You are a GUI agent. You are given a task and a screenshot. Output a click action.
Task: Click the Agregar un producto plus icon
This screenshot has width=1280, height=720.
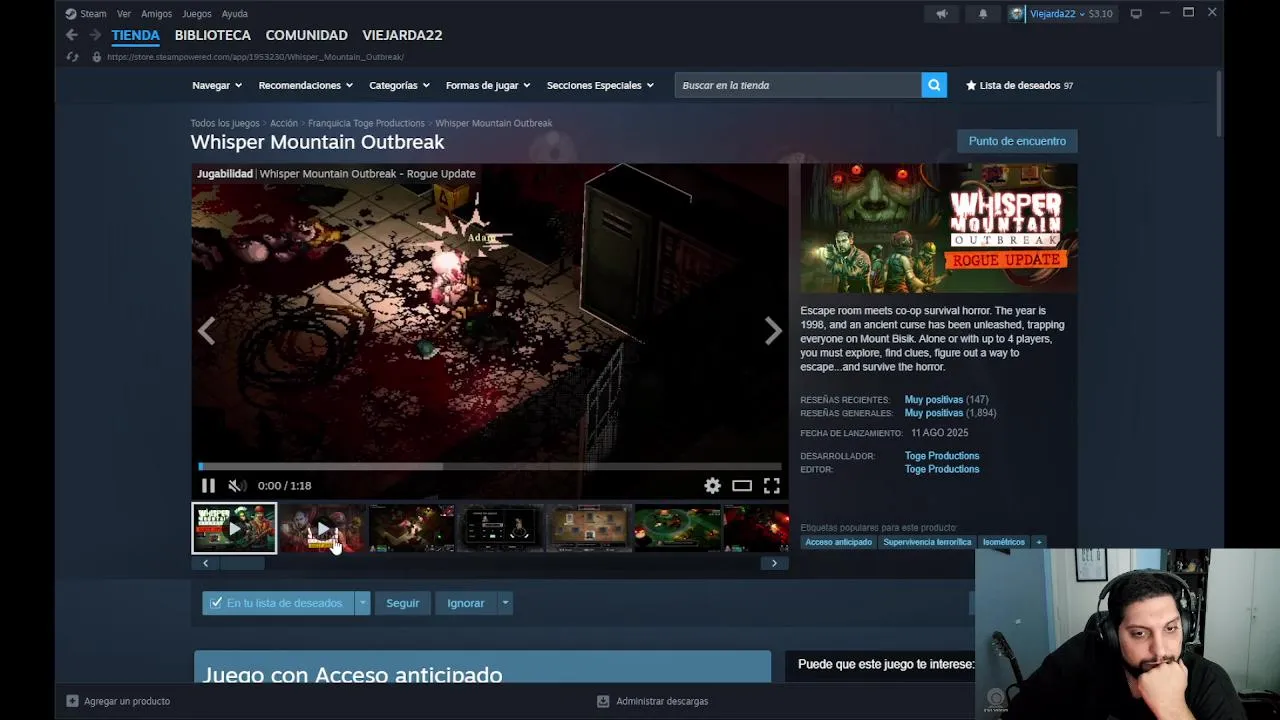[x=72, y=701]
